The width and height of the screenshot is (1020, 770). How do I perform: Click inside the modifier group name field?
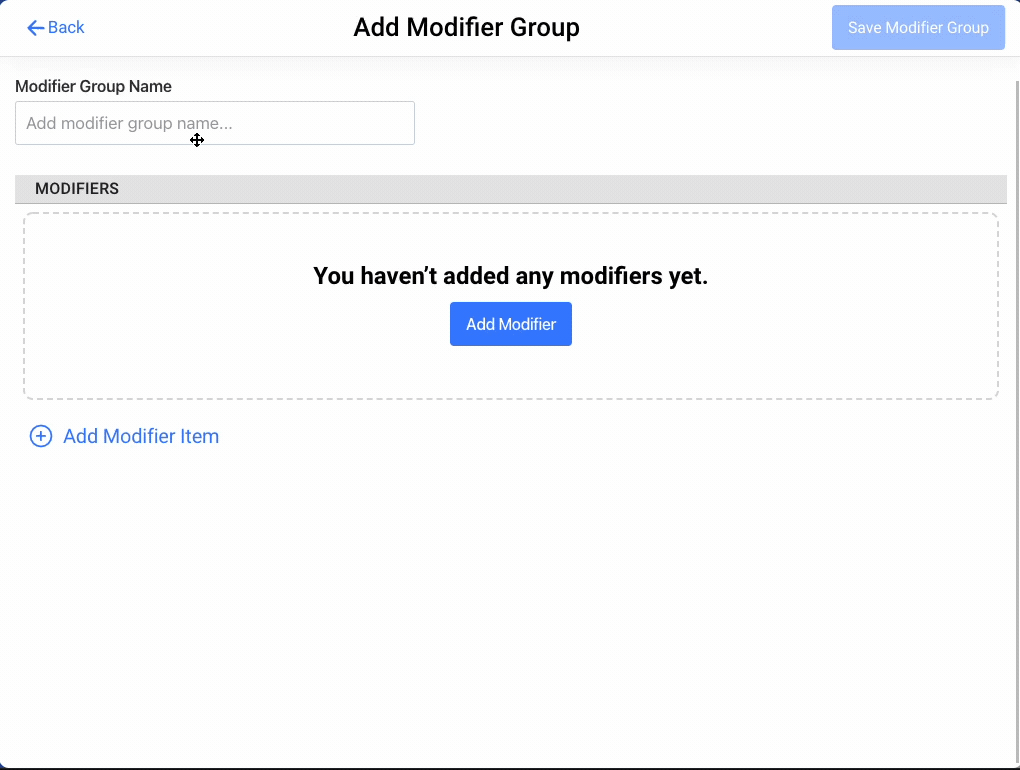(214, 122)
